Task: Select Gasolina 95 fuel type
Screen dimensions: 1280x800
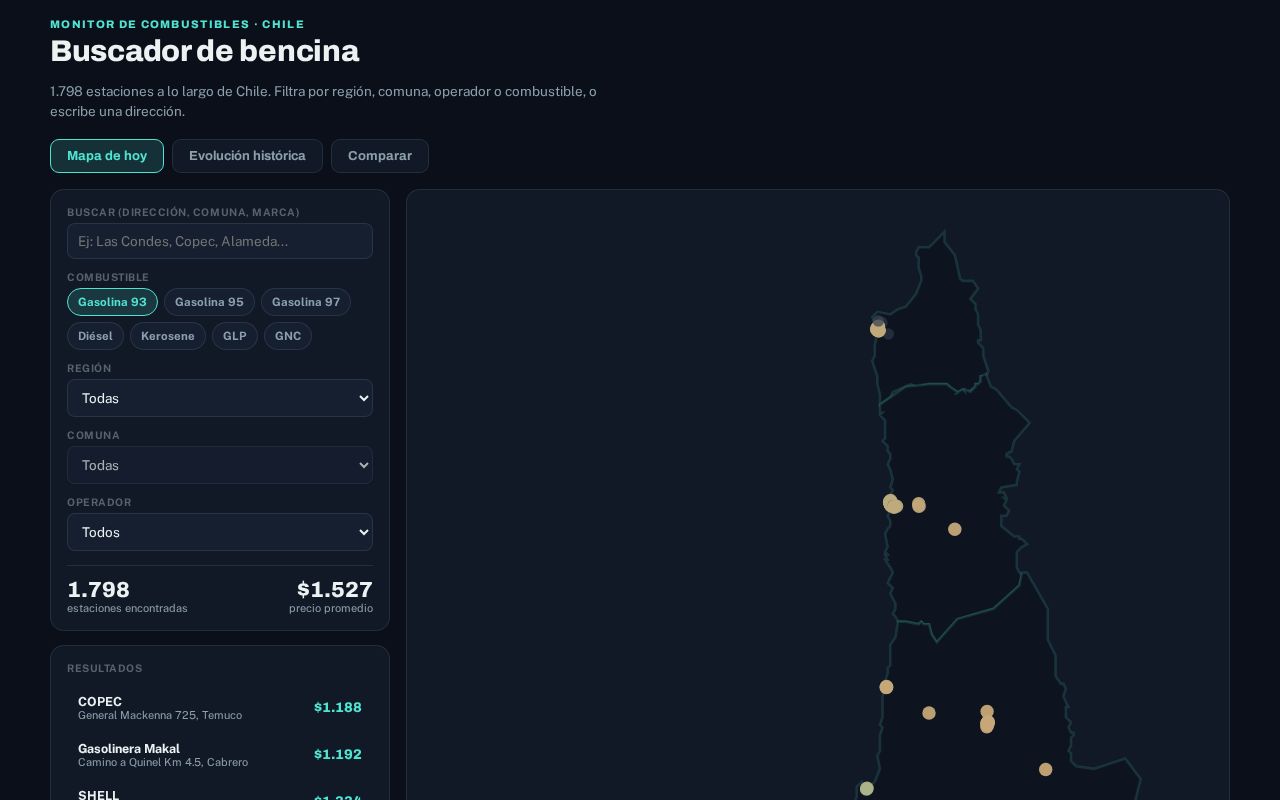Action: tap(209, 302)
